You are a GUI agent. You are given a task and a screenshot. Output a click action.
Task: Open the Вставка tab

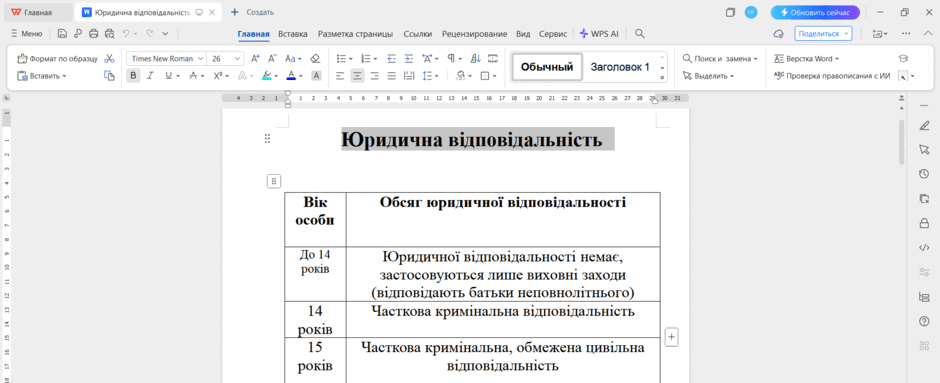293,34
